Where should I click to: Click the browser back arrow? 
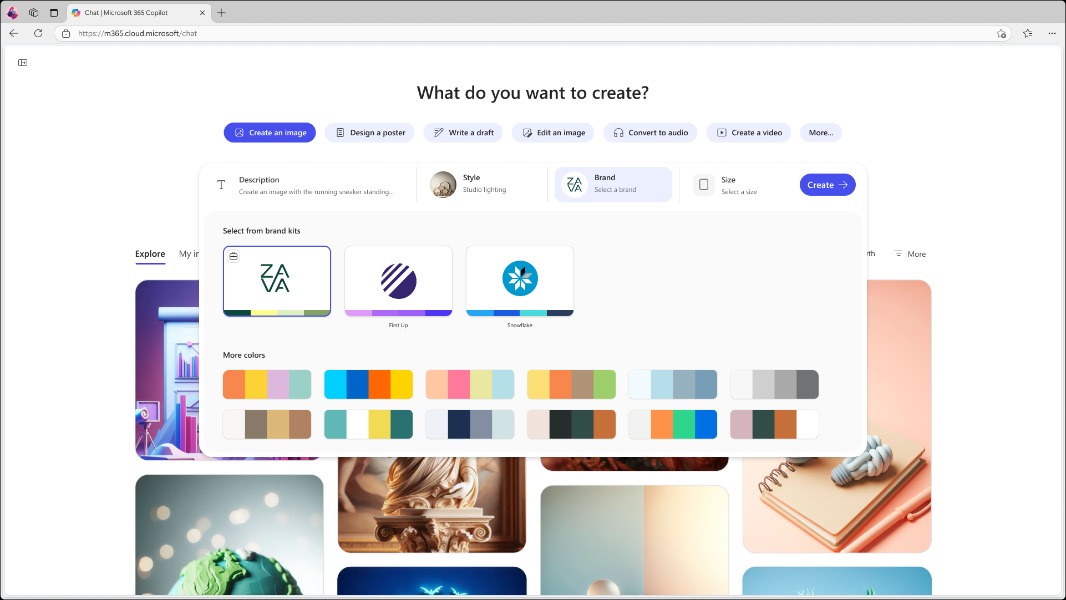pos(14,33)
